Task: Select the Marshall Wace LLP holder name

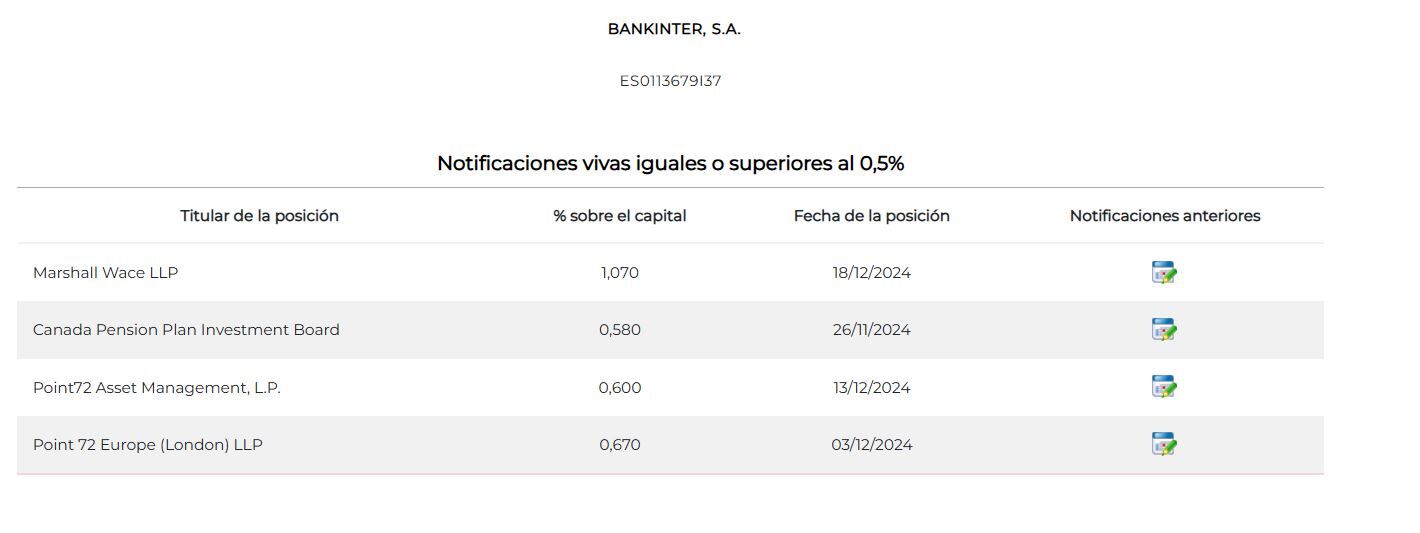Action: 105,273
